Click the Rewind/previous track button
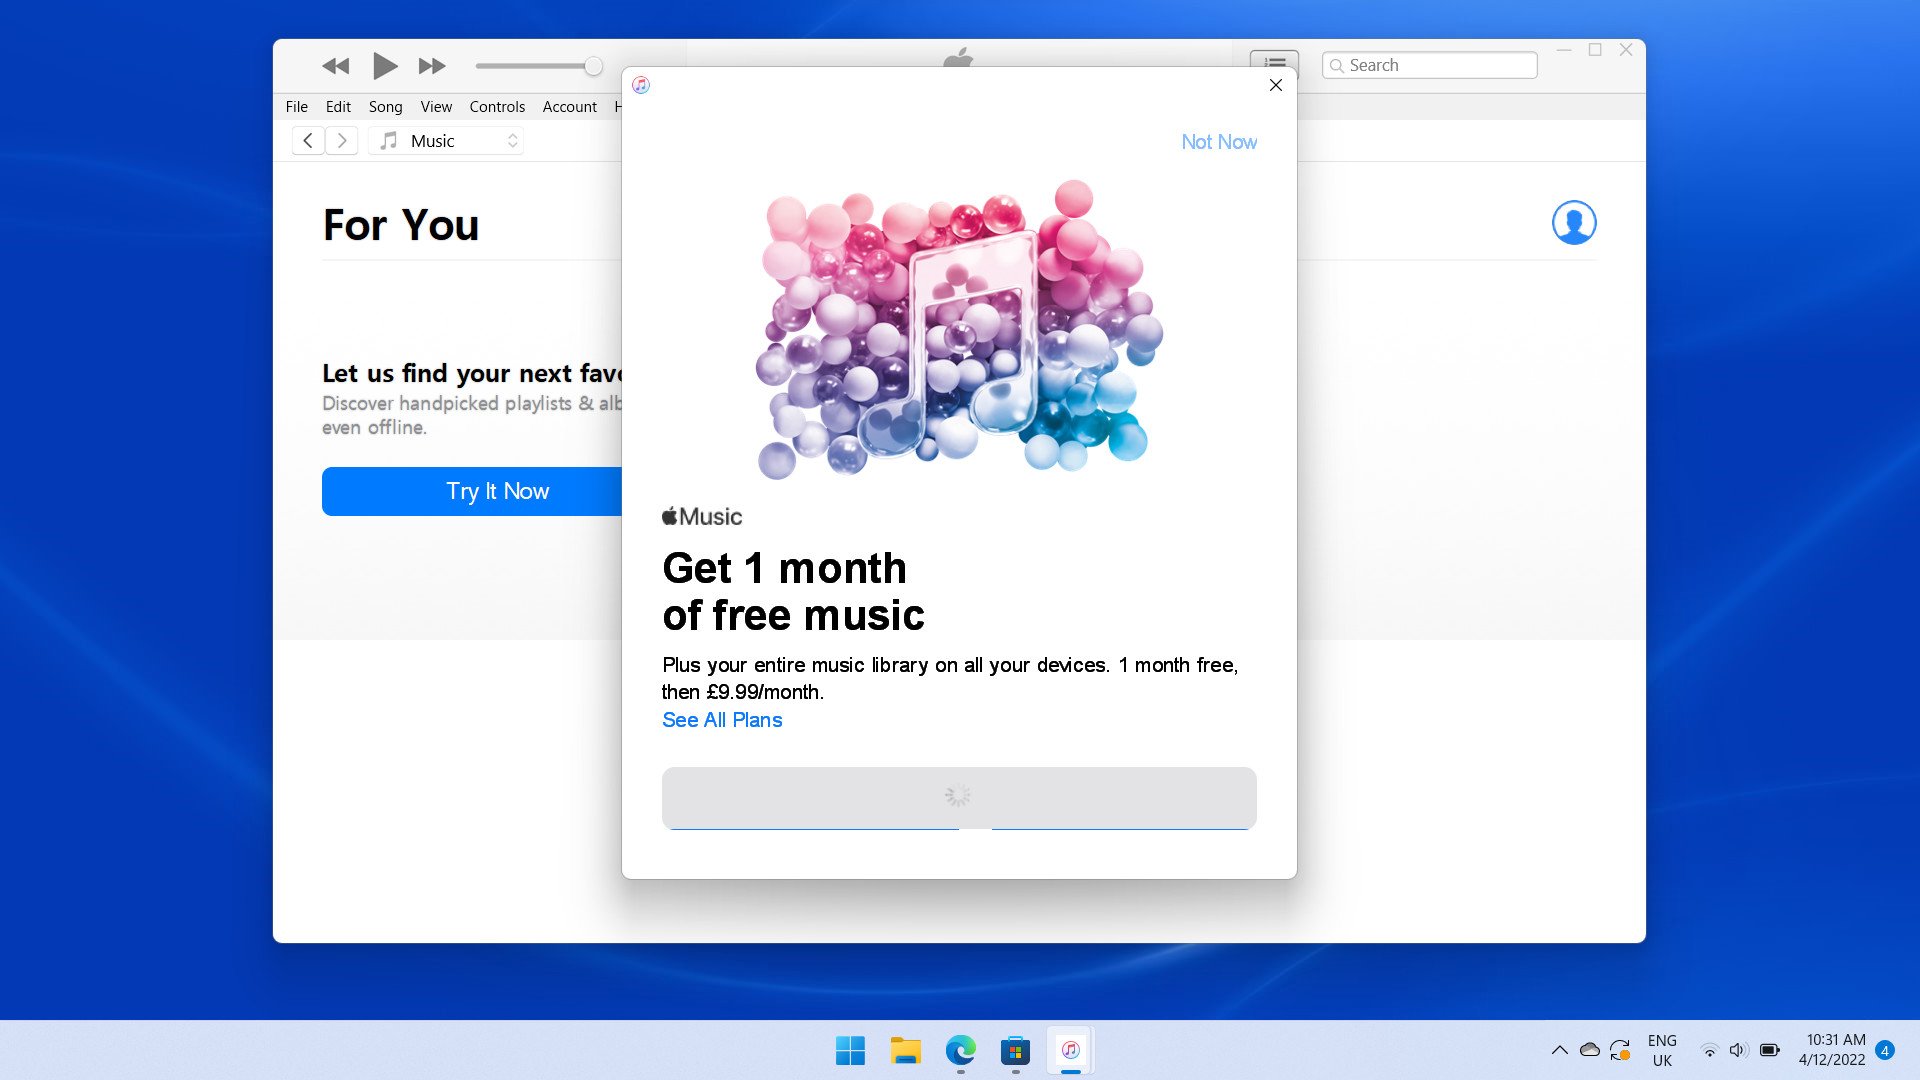This screenshot has height=1080, width=1920. pos(336,66)
